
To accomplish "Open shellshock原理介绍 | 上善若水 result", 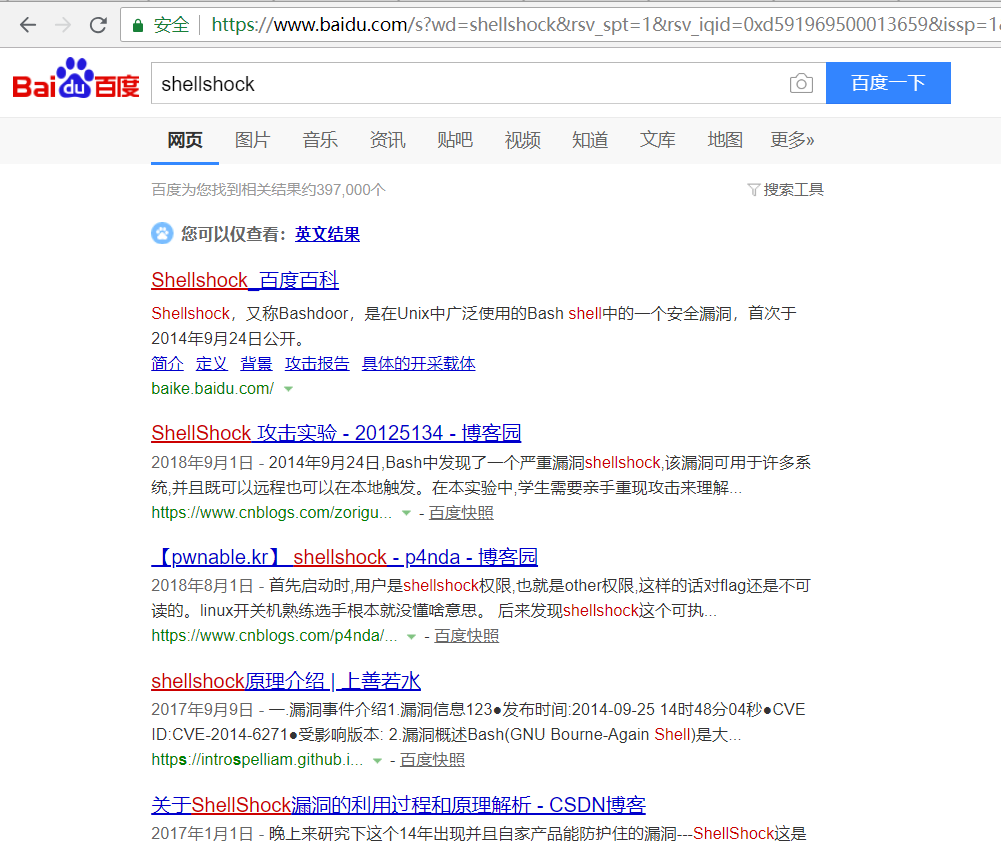I will [286, 681].
